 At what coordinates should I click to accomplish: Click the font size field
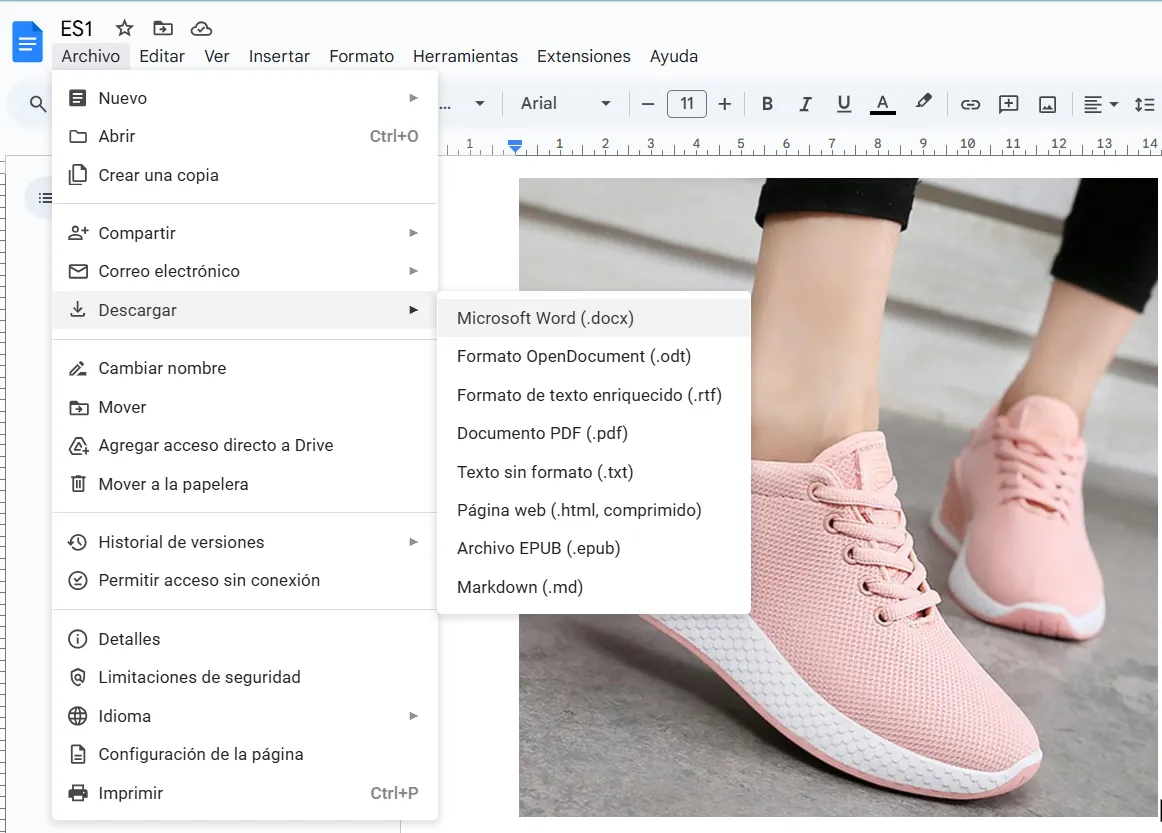click(687, 104)
